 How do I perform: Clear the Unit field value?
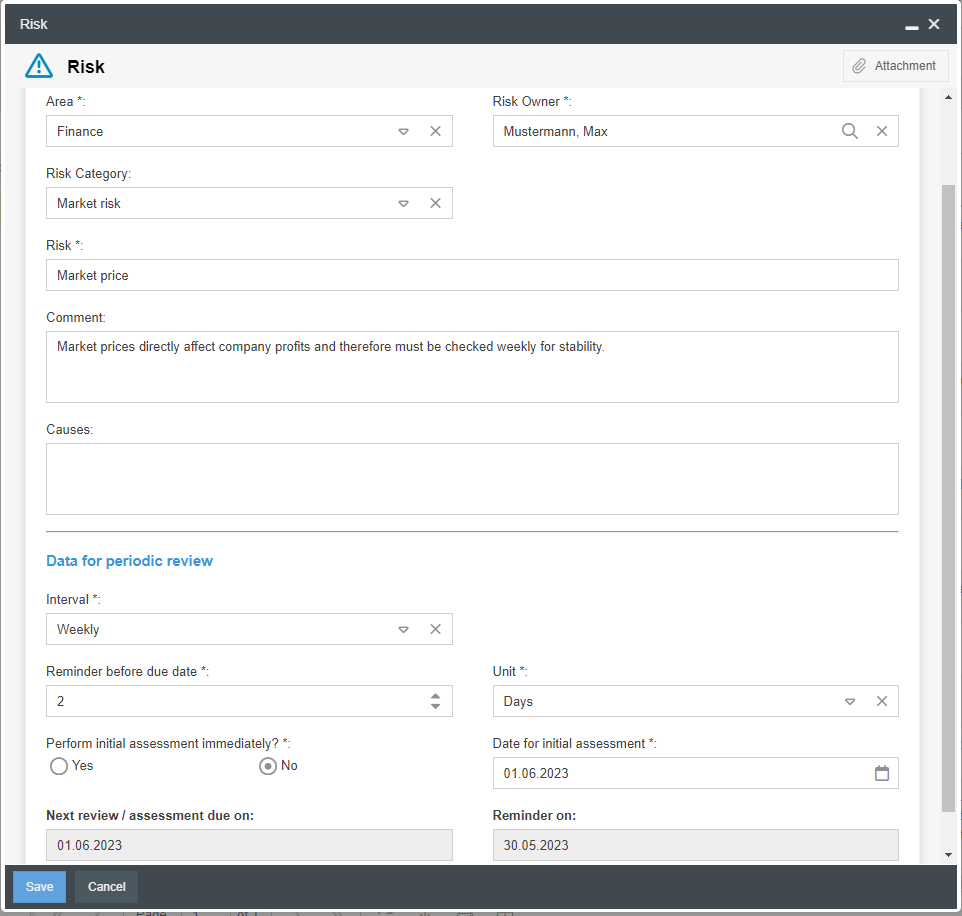882,701
